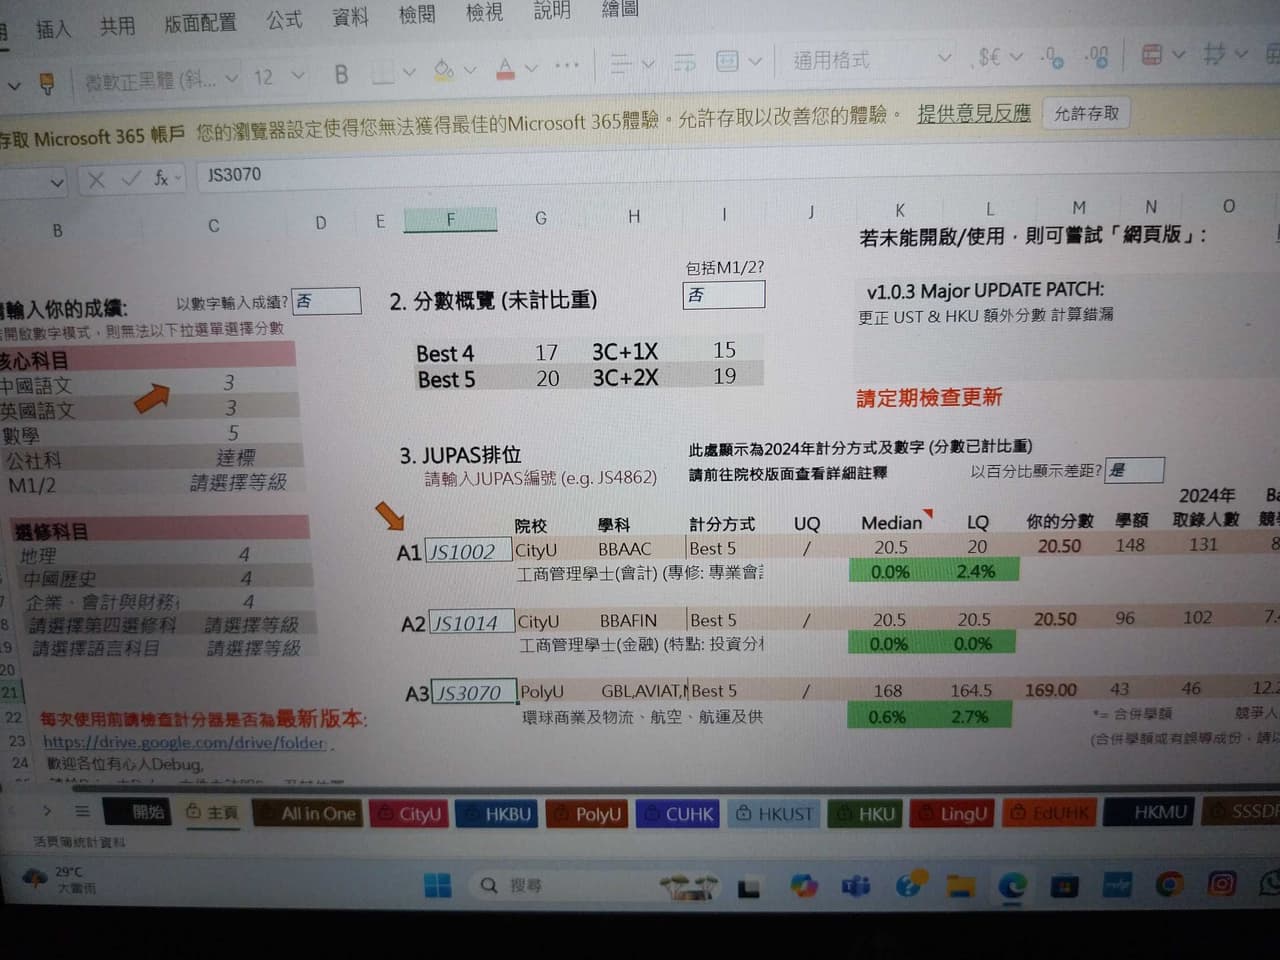Switch to the HKBU sheet tab
Viewport: 1280px width, 960px height.
497,814
